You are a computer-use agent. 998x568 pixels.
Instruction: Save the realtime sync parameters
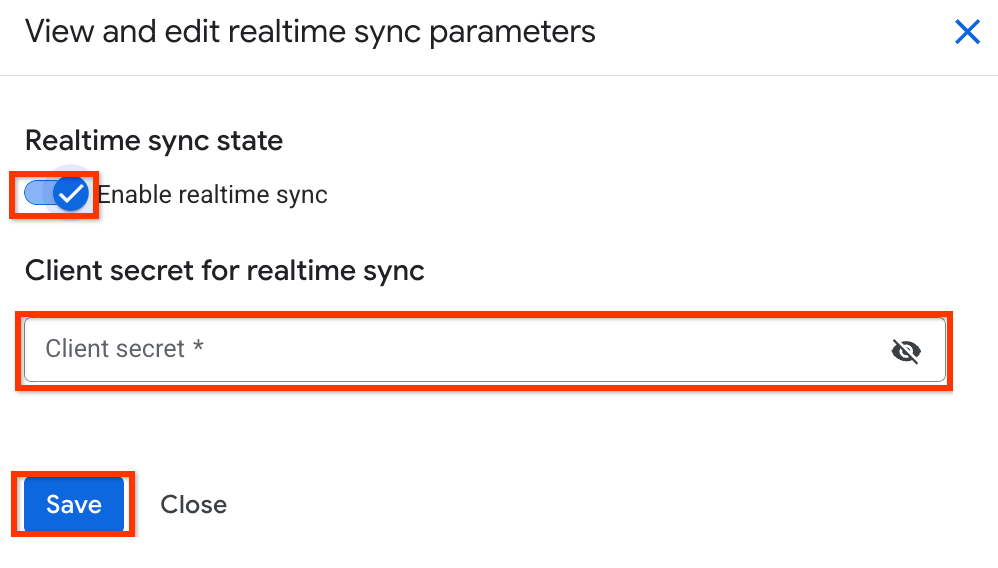coord(74,505)
